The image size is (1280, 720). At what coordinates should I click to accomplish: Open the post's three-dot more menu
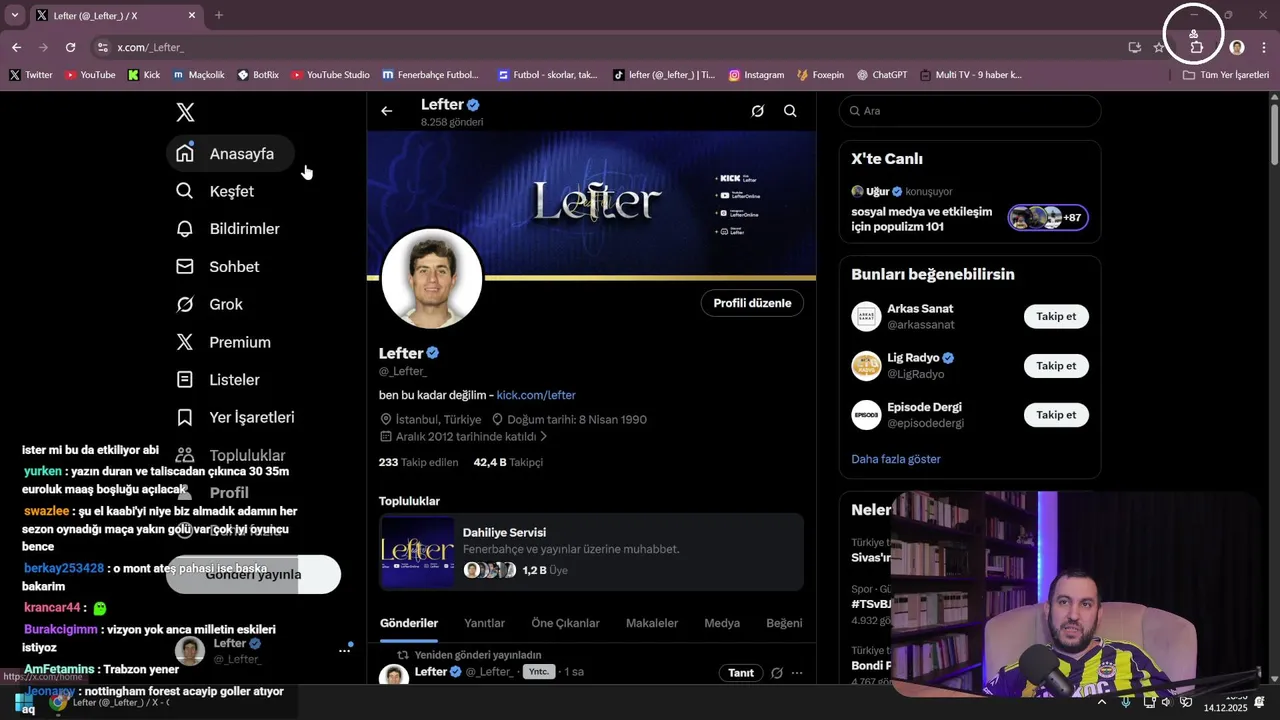pos(797,673)
